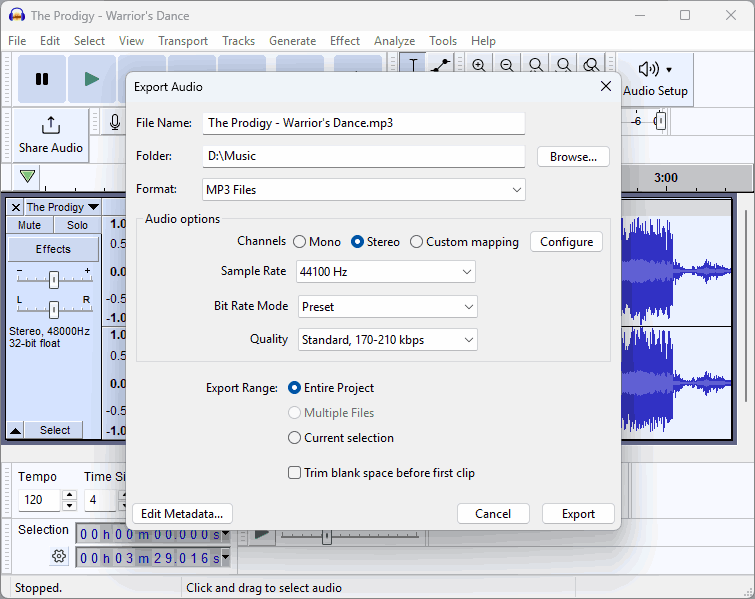Image resolution: width=755 pixels, height=599 pixels.
Task: Increase the Tempo value with up arrow
Action: pyautogui.click(x=70, y=495)
